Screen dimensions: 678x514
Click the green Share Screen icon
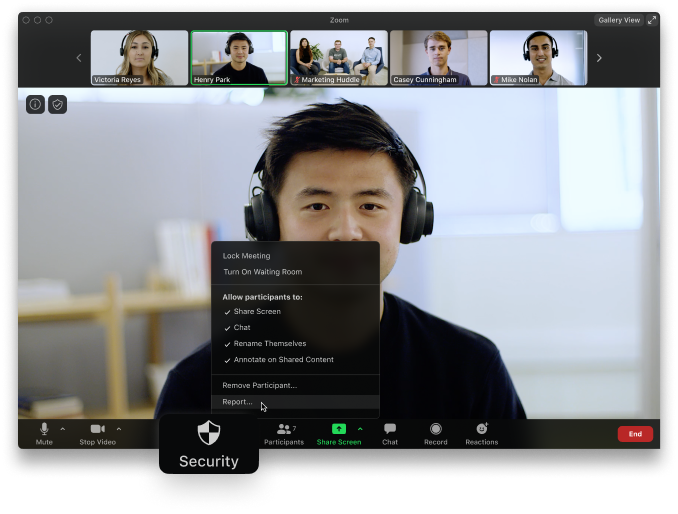[x=339, y=429]
